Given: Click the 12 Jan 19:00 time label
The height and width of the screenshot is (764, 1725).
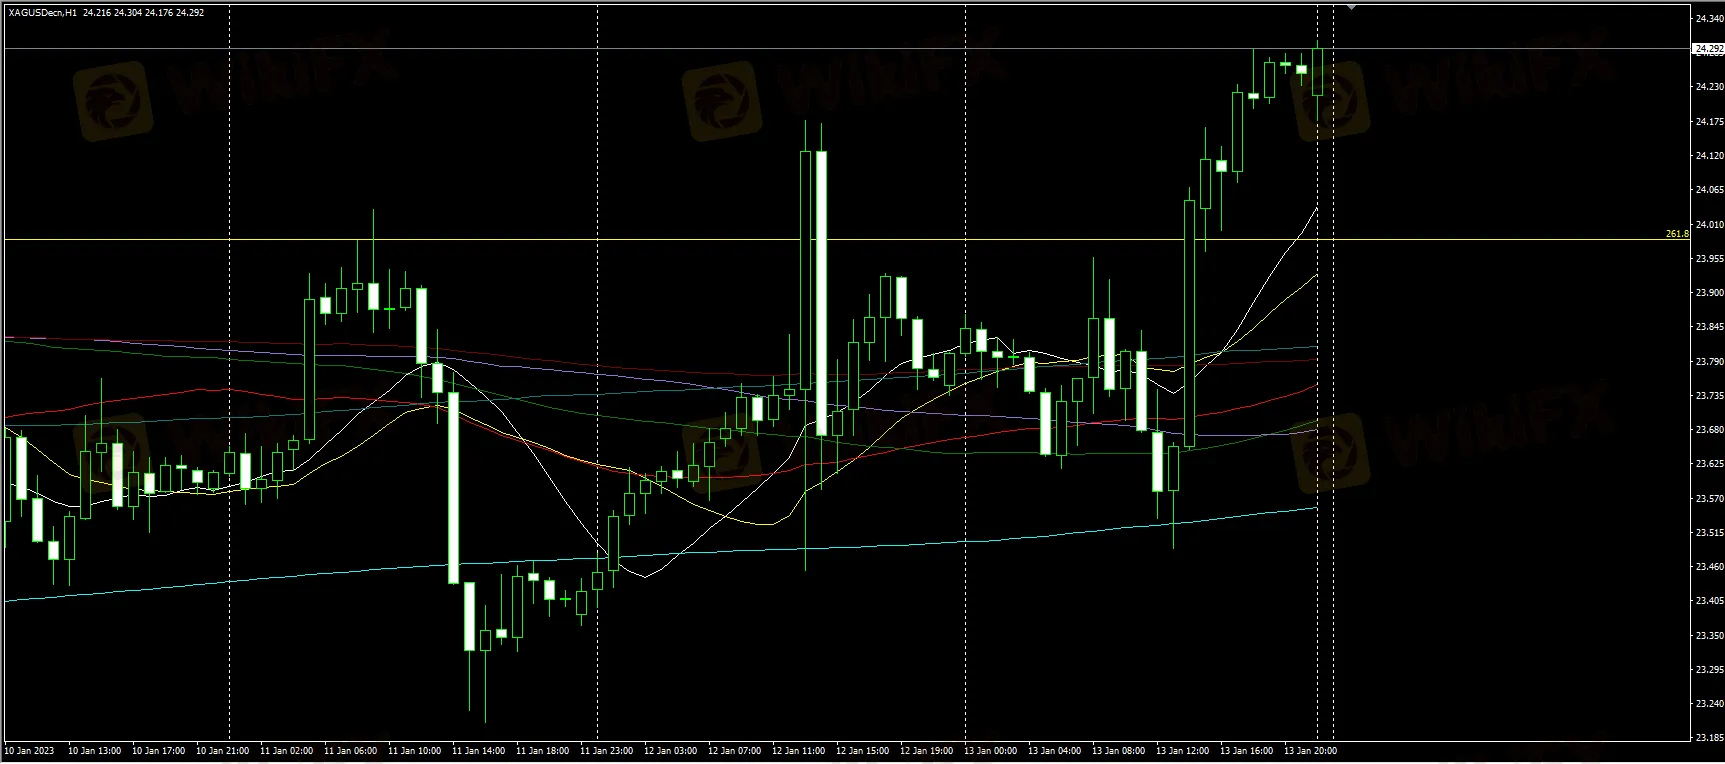Looking at the screenshot, I should click(926, 750).
